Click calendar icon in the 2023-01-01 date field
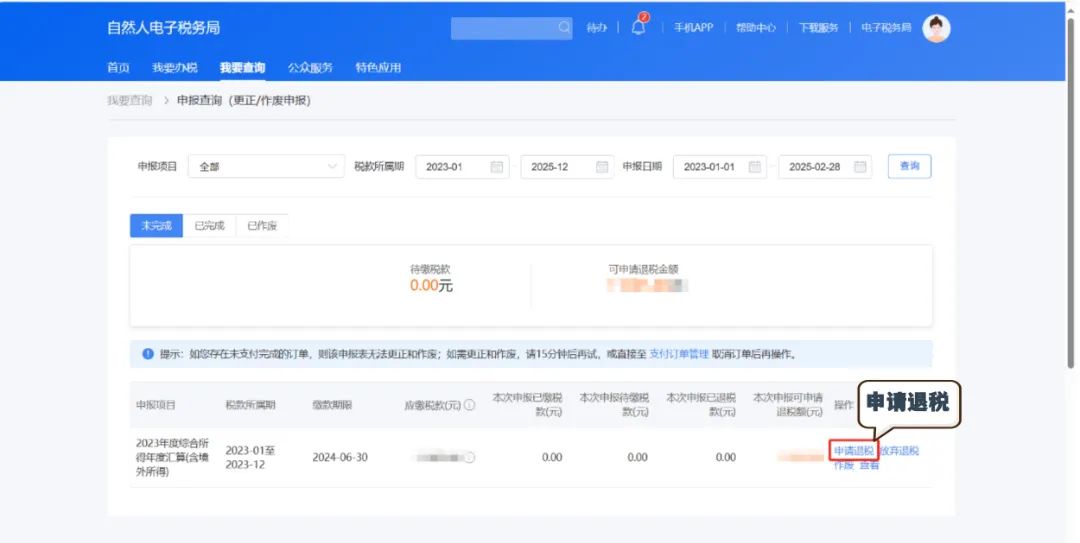The image size is (1080, 543). pyautogui.click(x=755, y=167)
